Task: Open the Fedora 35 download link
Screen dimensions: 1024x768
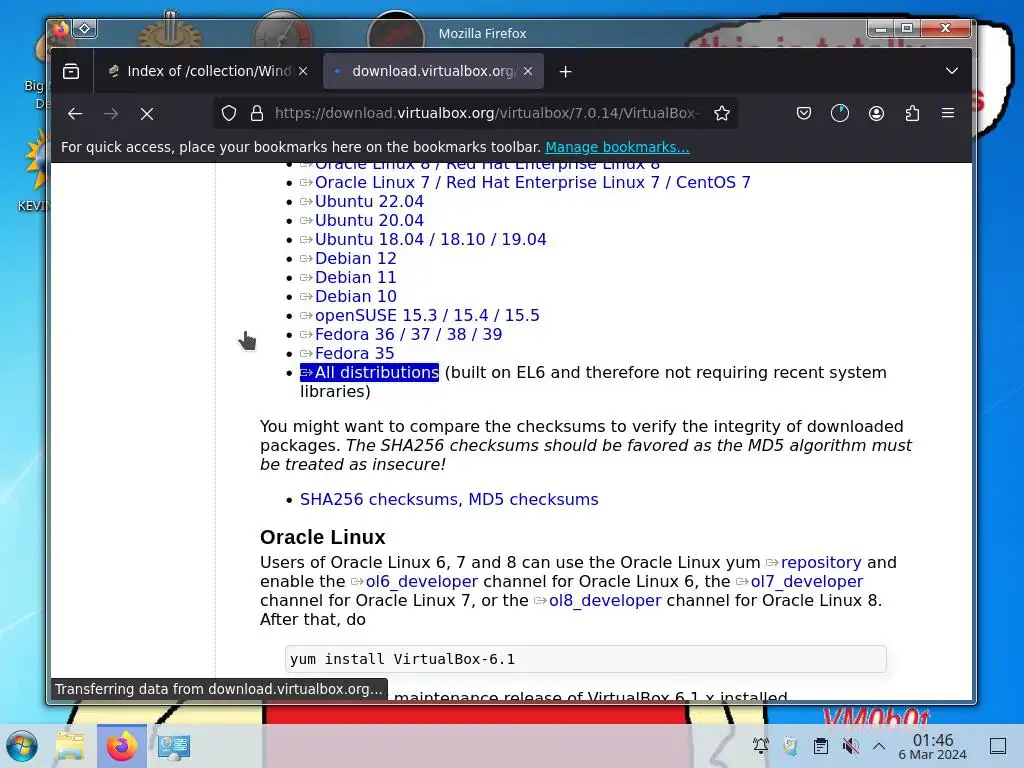Action: point(355,353)
